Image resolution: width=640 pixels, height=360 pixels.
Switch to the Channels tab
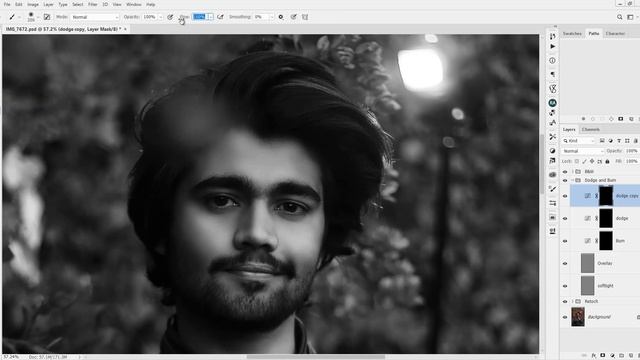(590, 129)
